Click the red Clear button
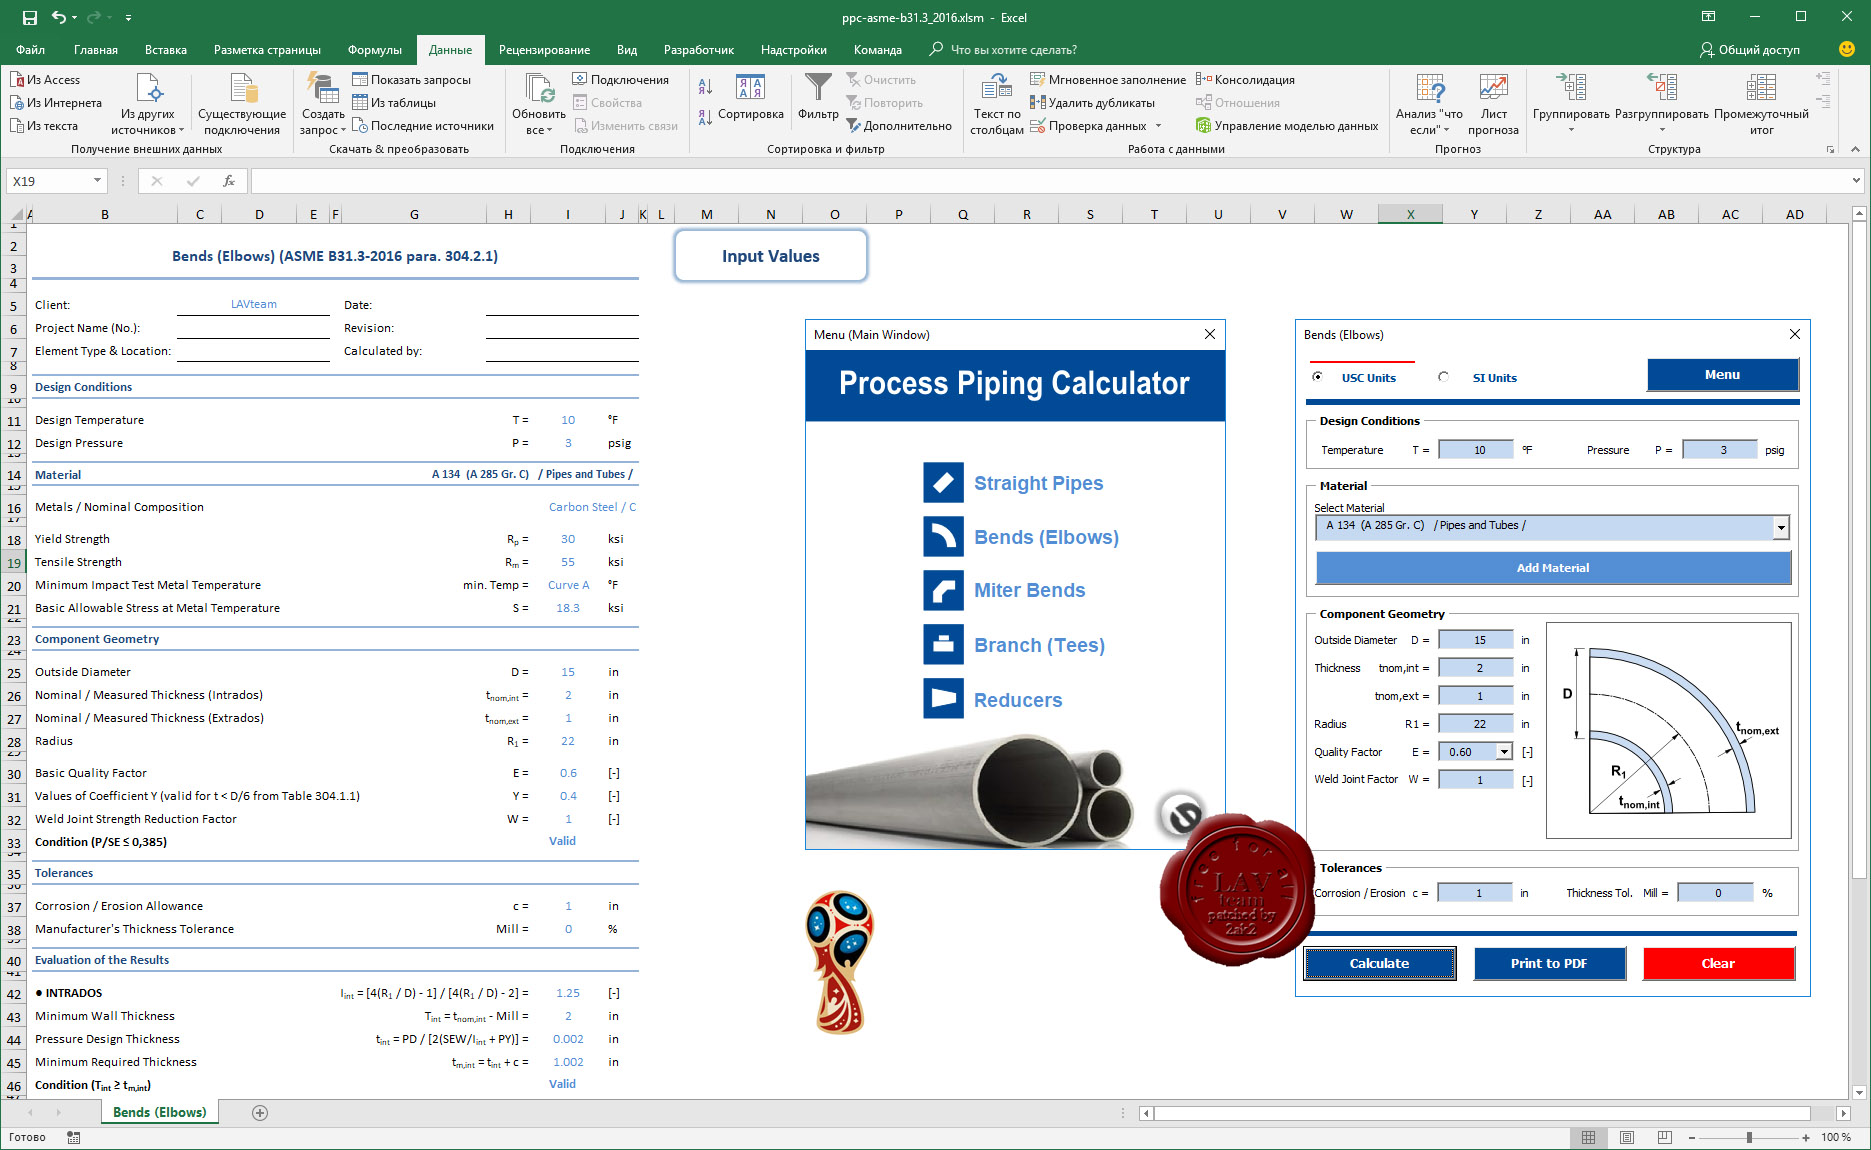The height and width of the screenshot is (1150, 1871). (1718, 963)
